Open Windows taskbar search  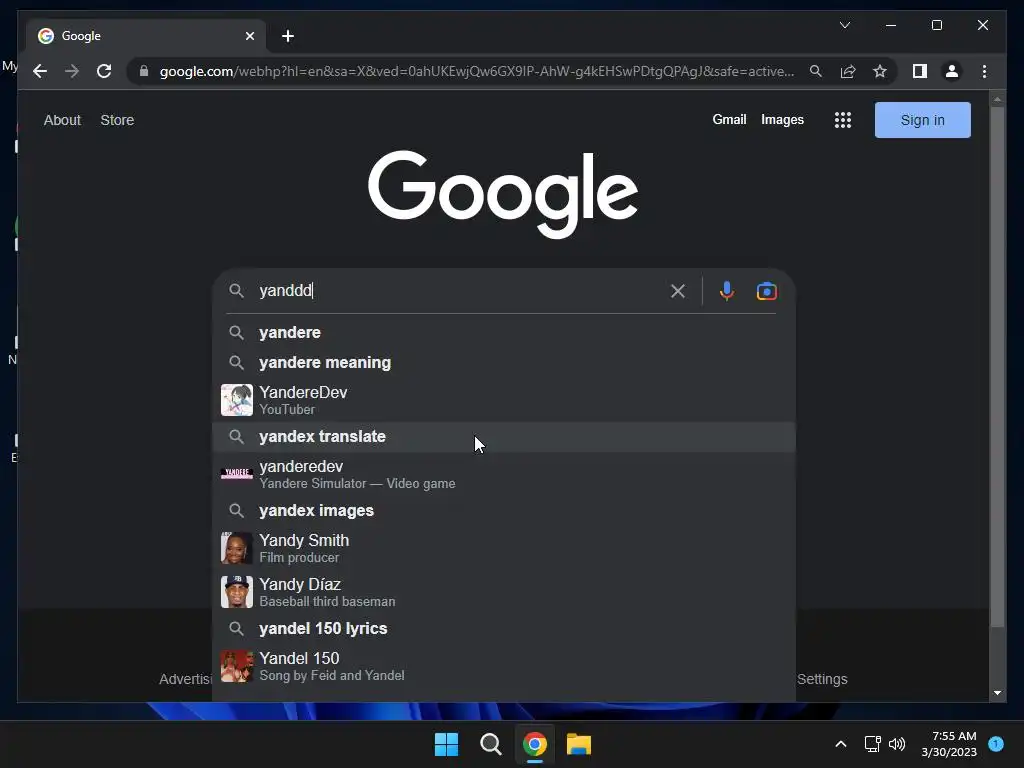[490, 744]
